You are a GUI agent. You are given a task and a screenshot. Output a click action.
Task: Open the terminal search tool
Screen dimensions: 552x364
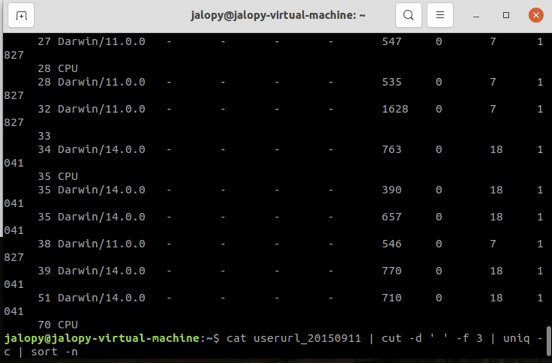tap(408, 15)
